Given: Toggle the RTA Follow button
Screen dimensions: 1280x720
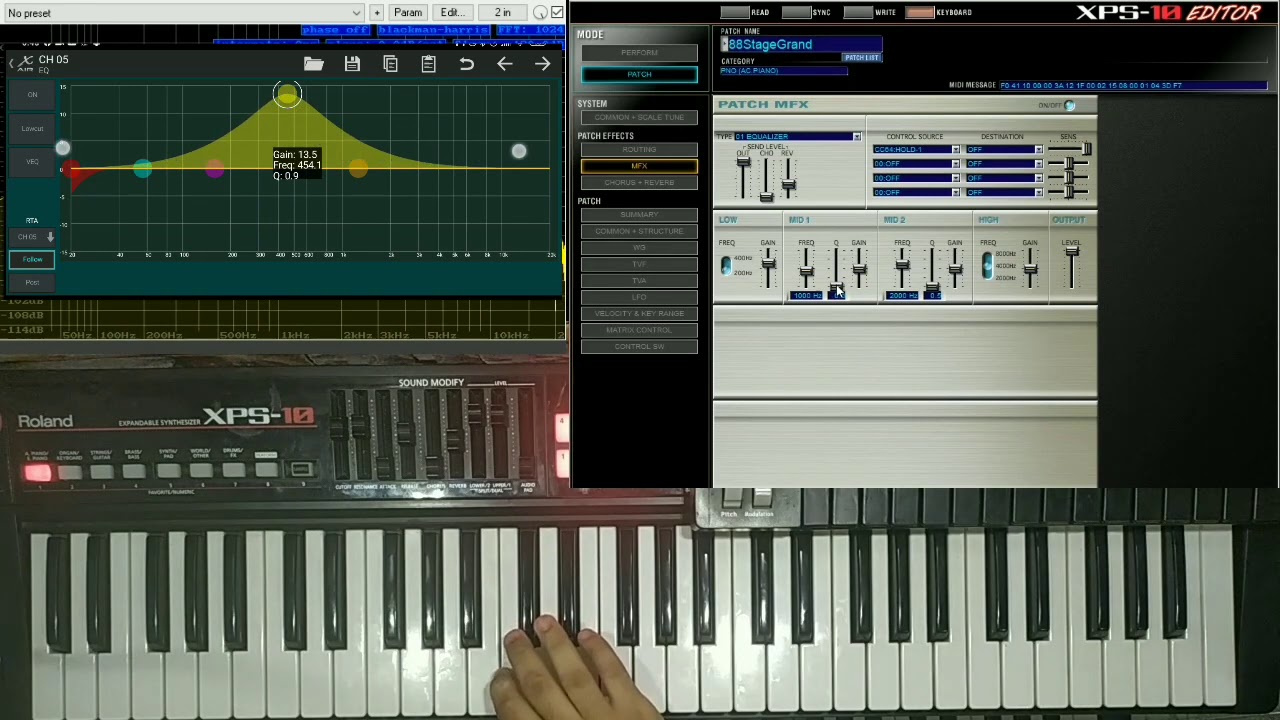Looking at the screenshot, I should pos(32,259).
